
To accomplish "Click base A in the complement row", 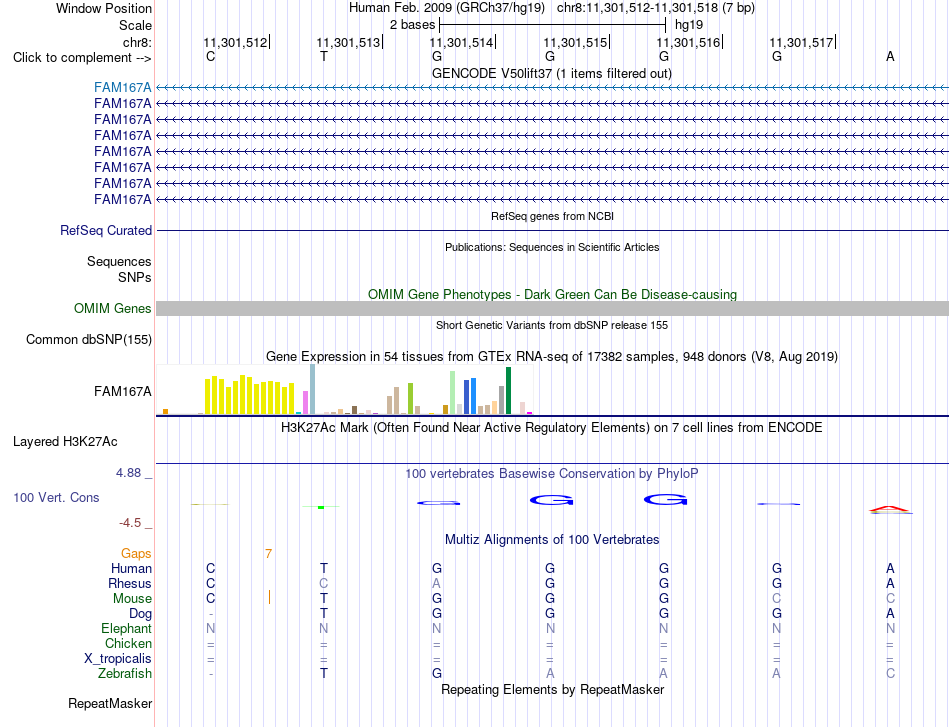I will tap(890, 56).
